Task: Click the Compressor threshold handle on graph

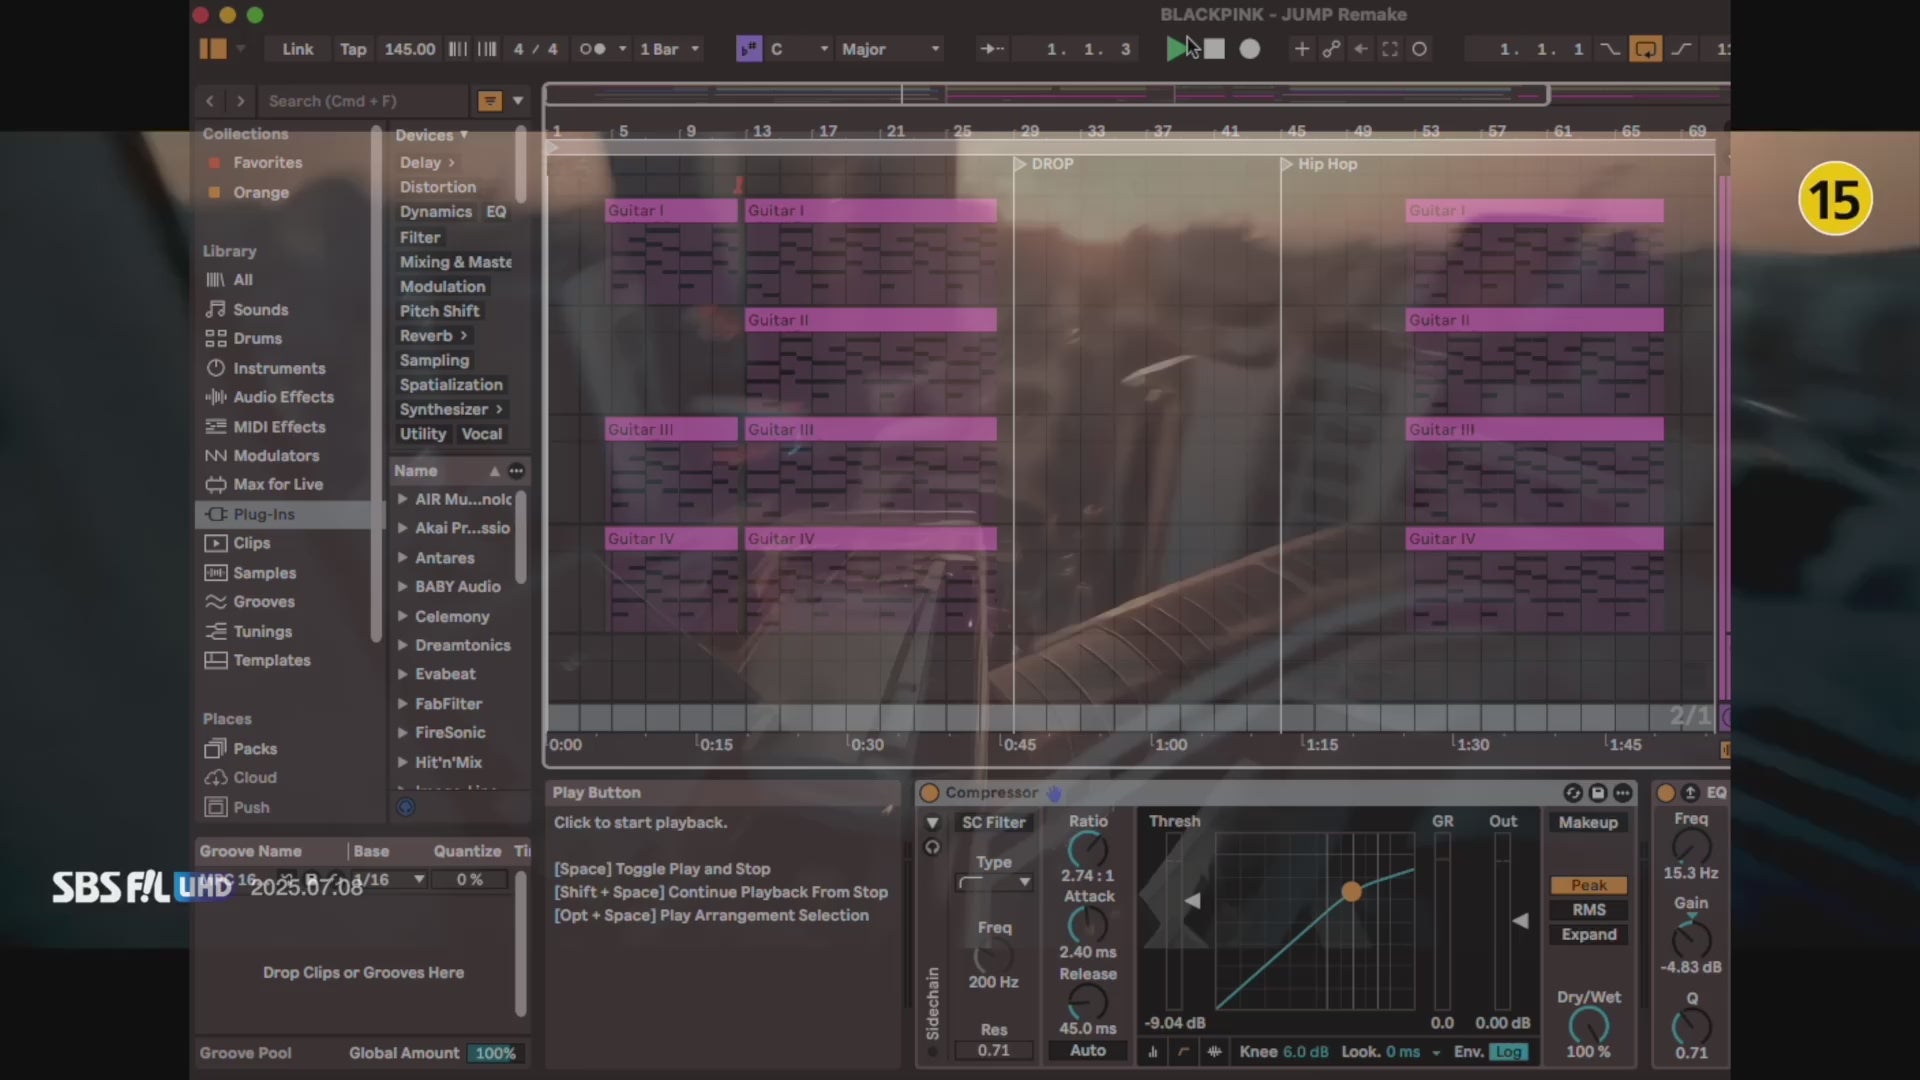Action: pos(1351,891)
